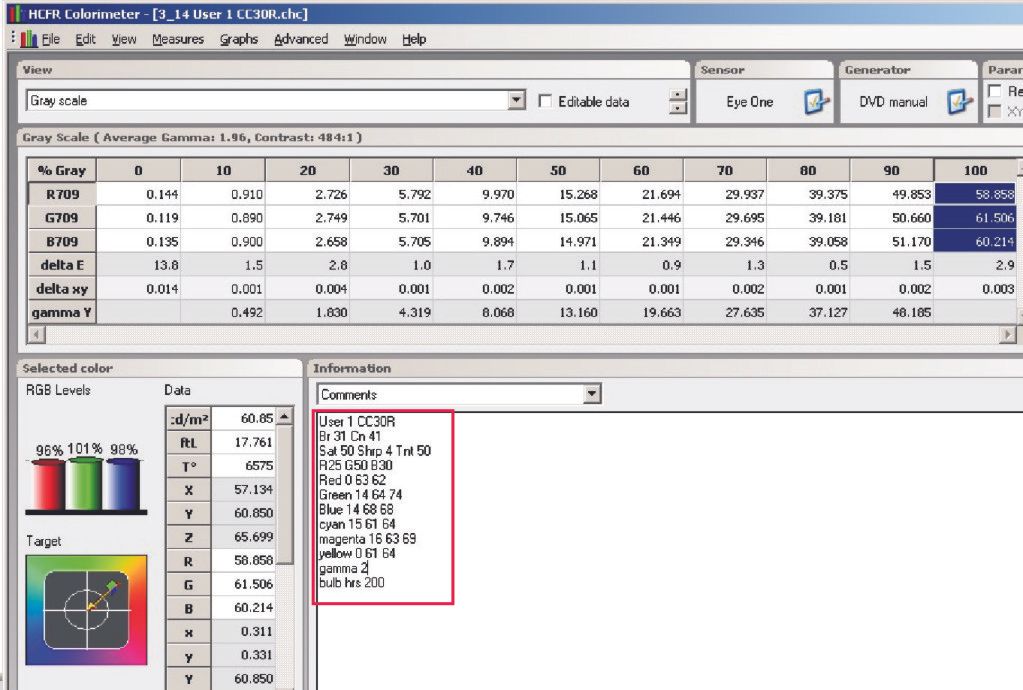Click the comment line 'bulb hrs 200'
Image resolution: width=1023 pixels, height=690 pixels.
[352, 582]
